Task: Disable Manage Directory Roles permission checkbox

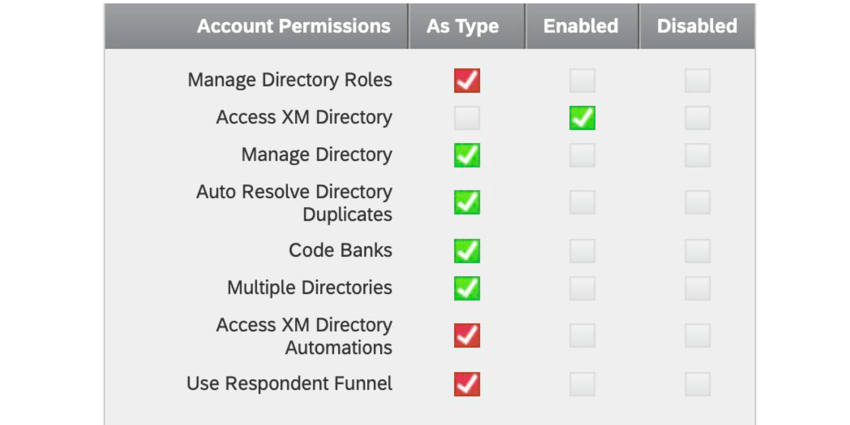Action: (x=697, y=80)
